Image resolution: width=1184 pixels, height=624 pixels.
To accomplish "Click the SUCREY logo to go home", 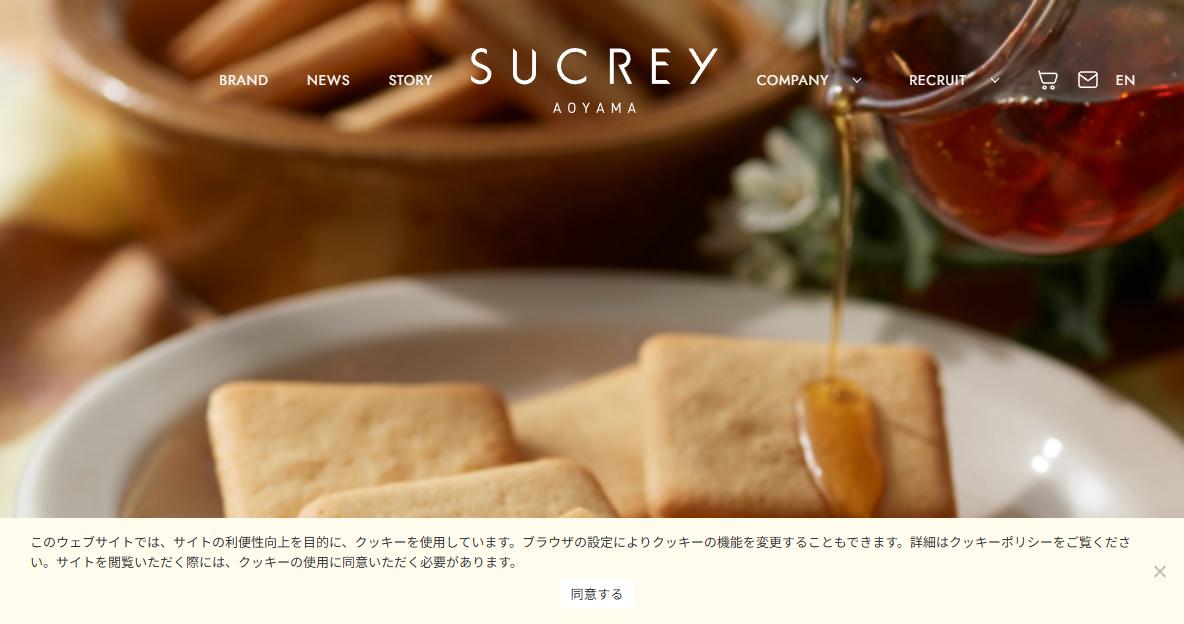I will pyautogui.click(x=594, y=80).
